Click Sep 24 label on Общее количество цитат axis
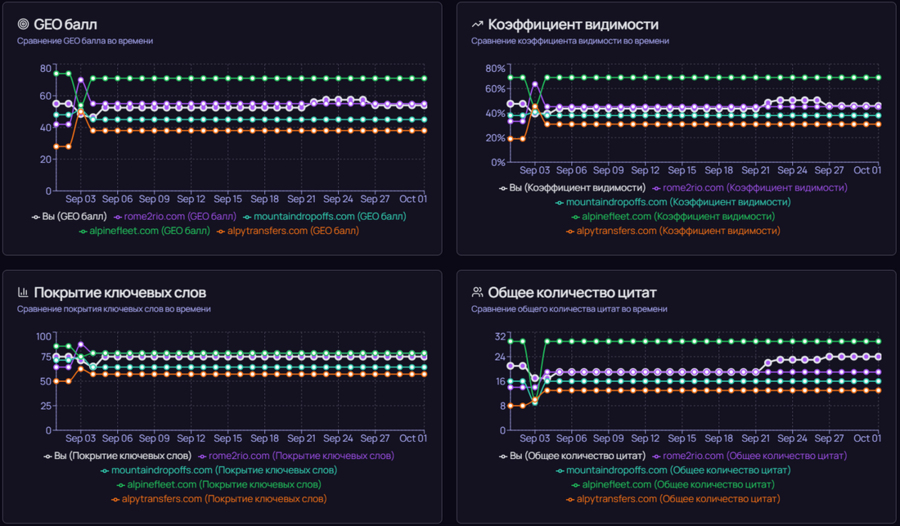 (x=791, y=438)
